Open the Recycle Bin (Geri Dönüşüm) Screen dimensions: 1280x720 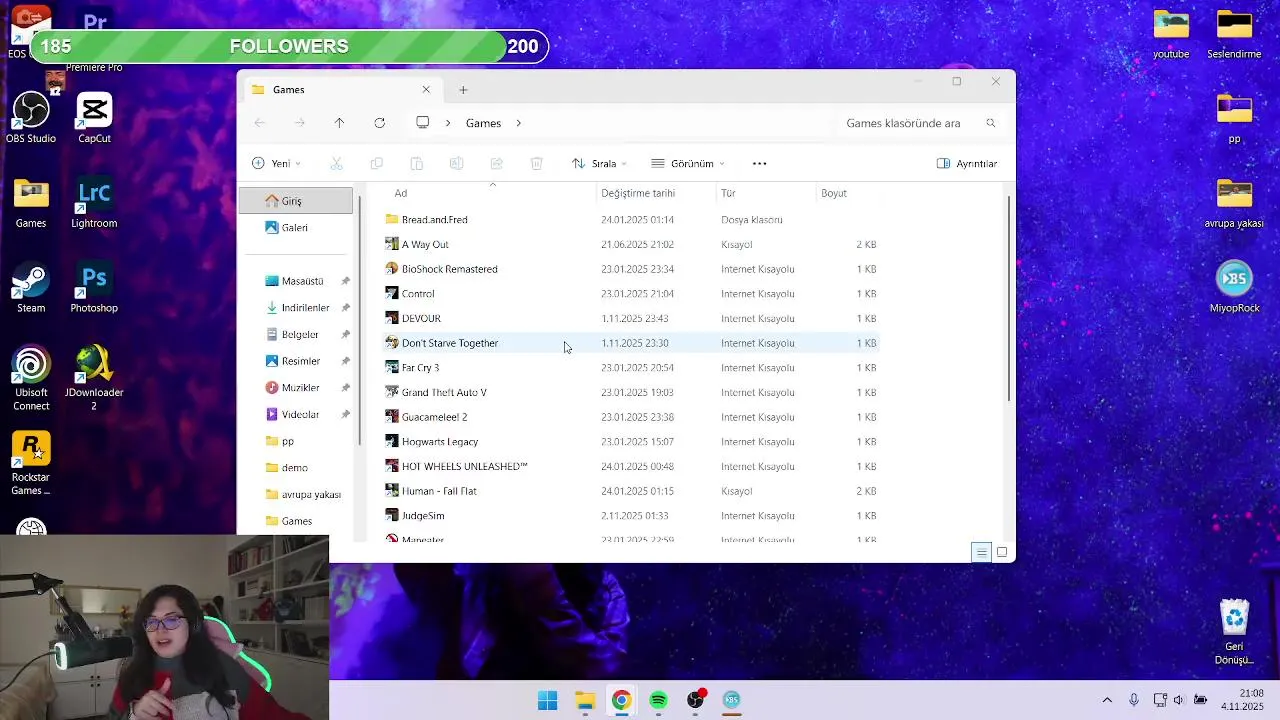[x=1234, y=632]
